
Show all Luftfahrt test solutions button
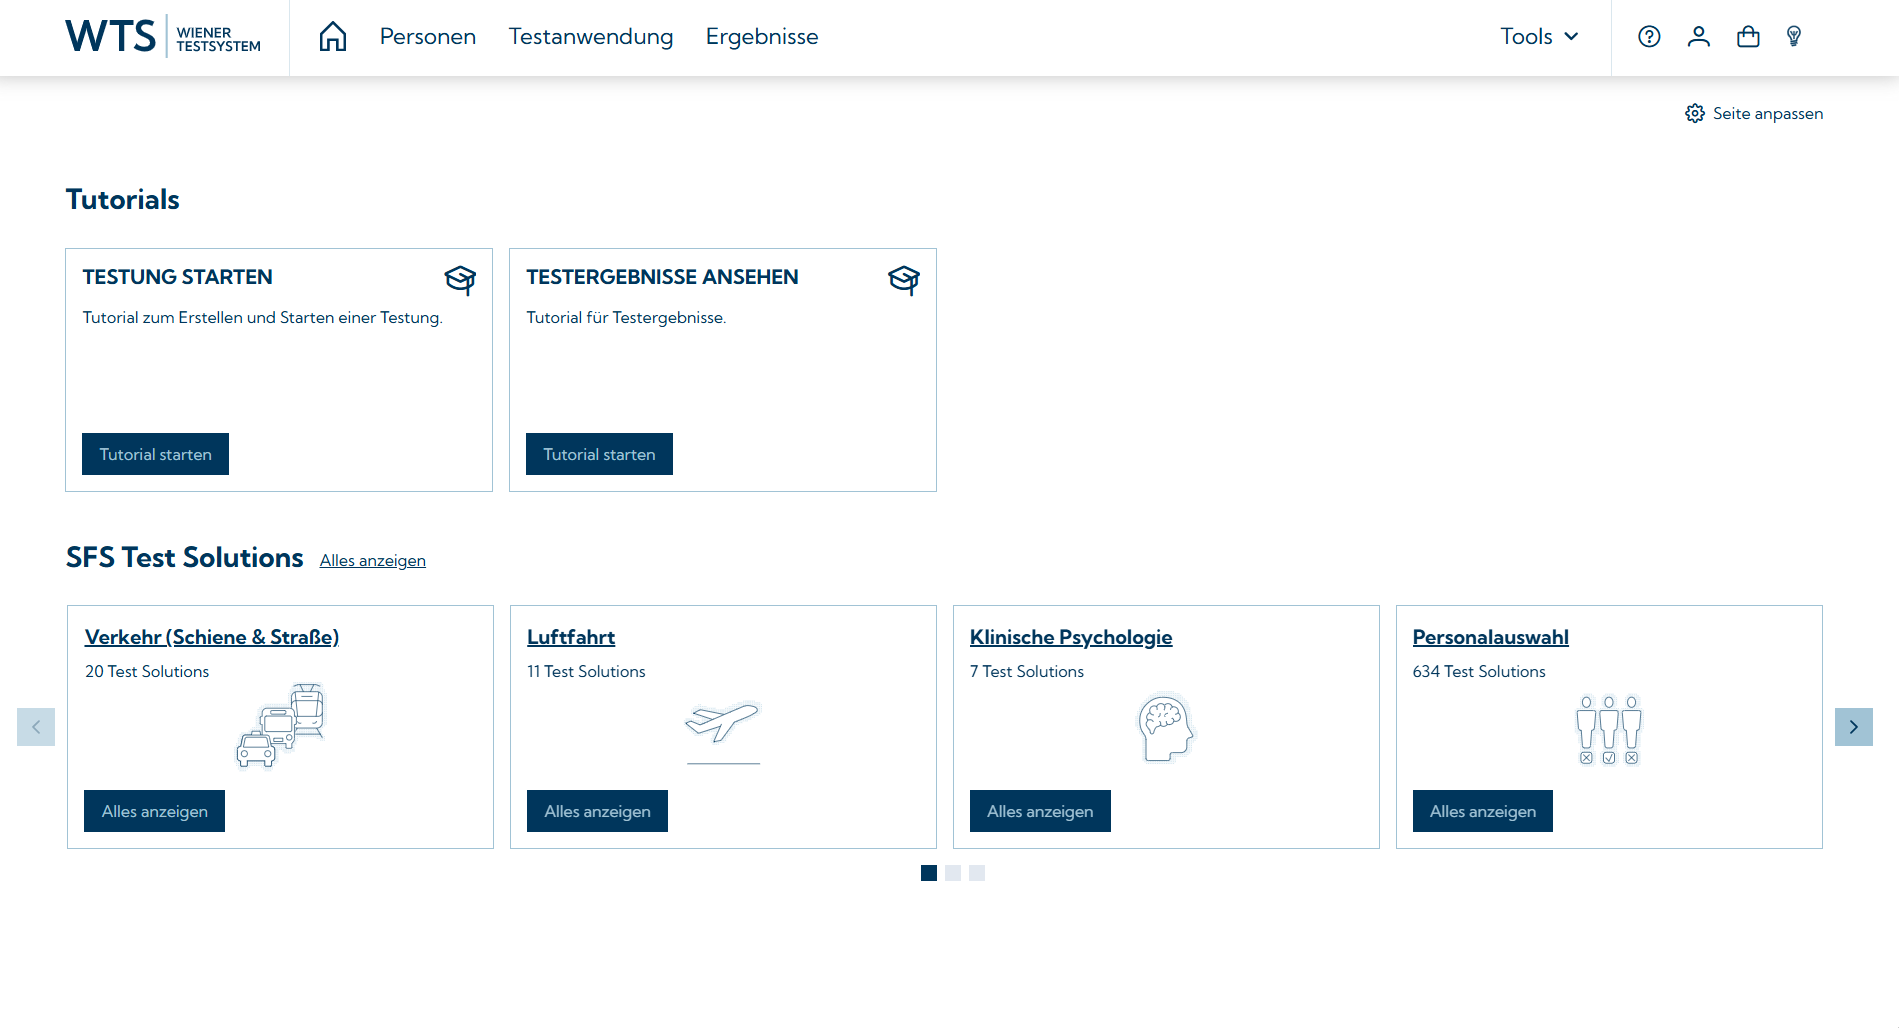point(597,811)
